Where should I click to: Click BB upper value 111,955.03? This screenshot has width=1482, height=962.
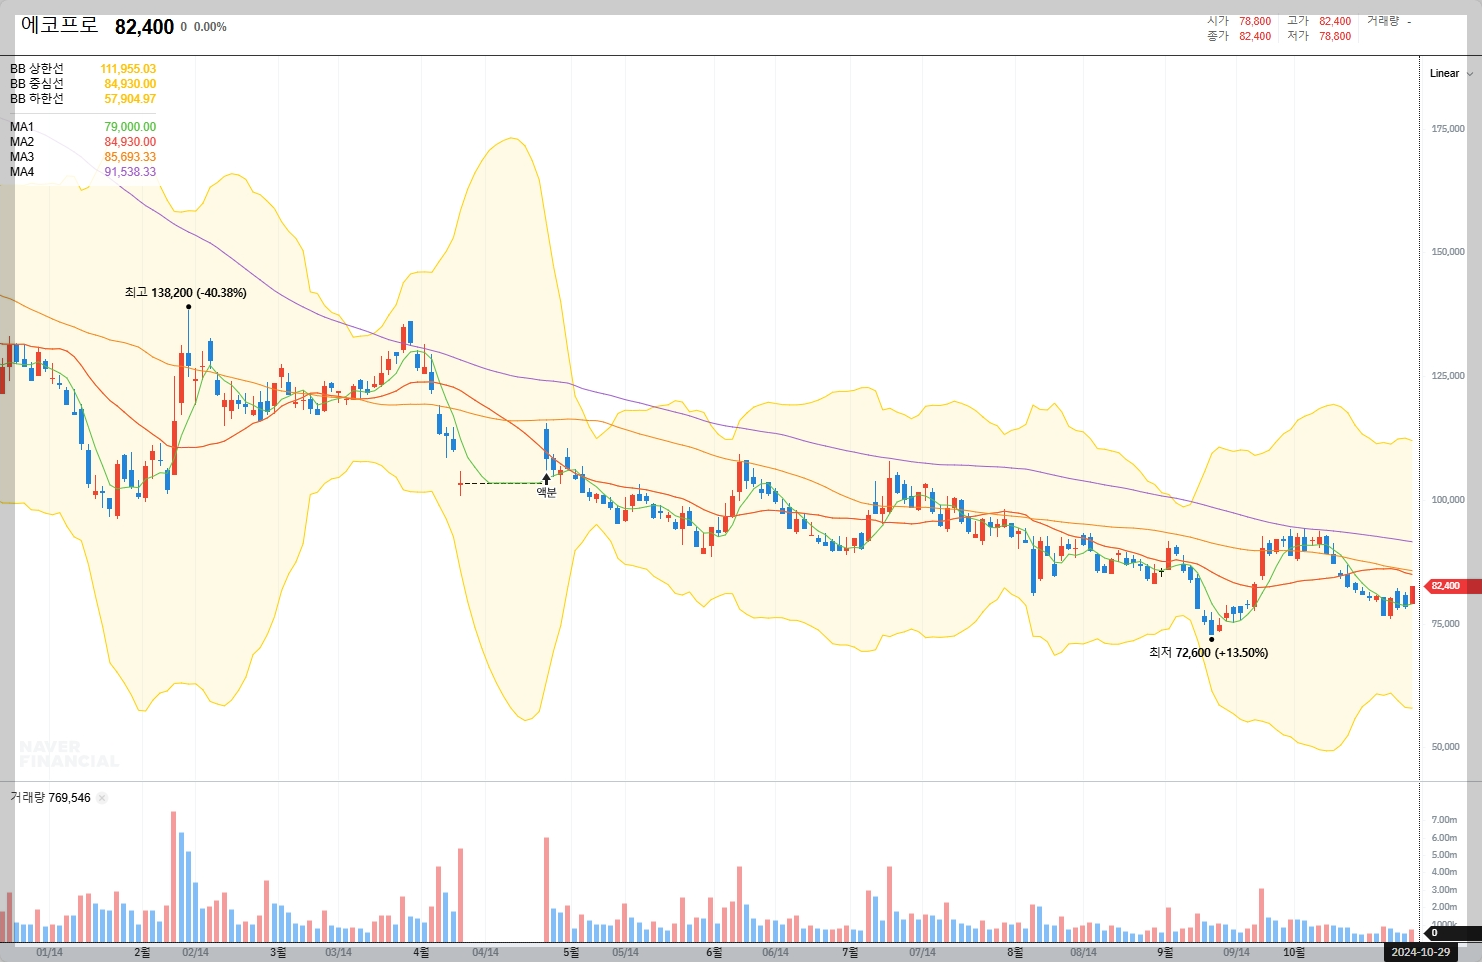click(128, 69)
